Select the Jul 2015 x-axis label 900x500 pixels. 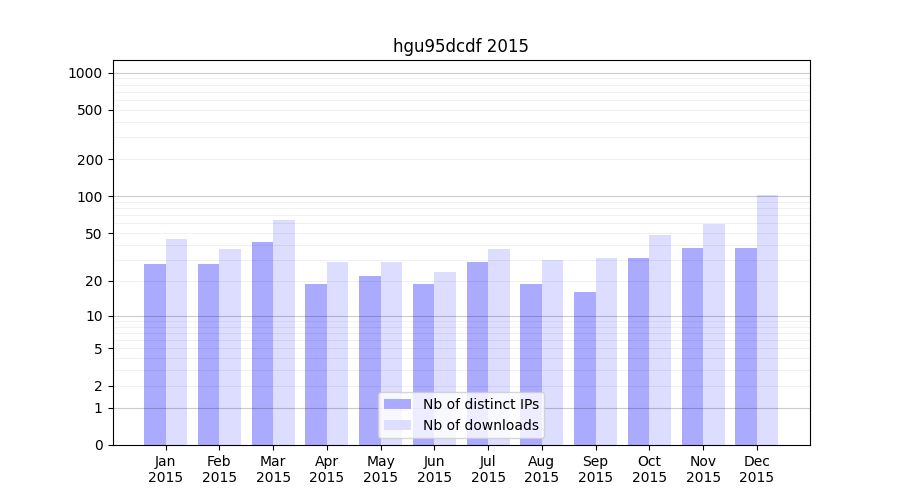pos(488,469)
